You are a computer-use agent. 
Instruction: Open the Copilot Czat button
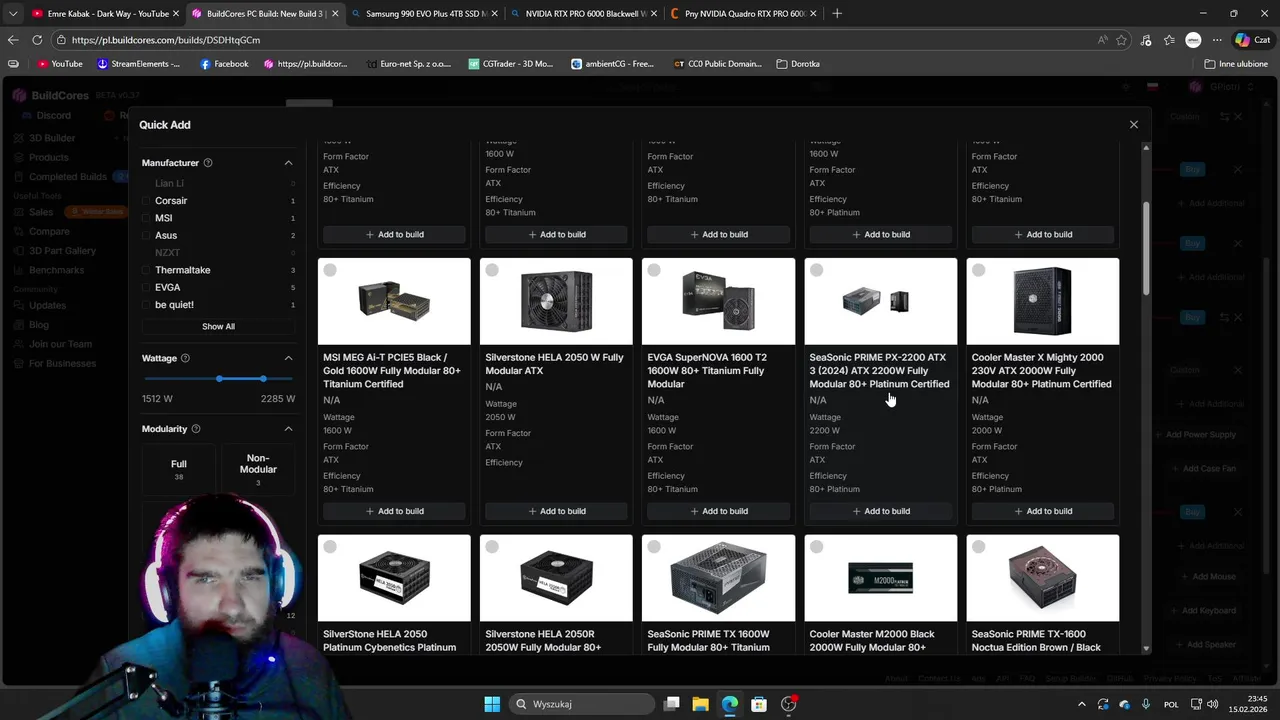click(1253, 40)
